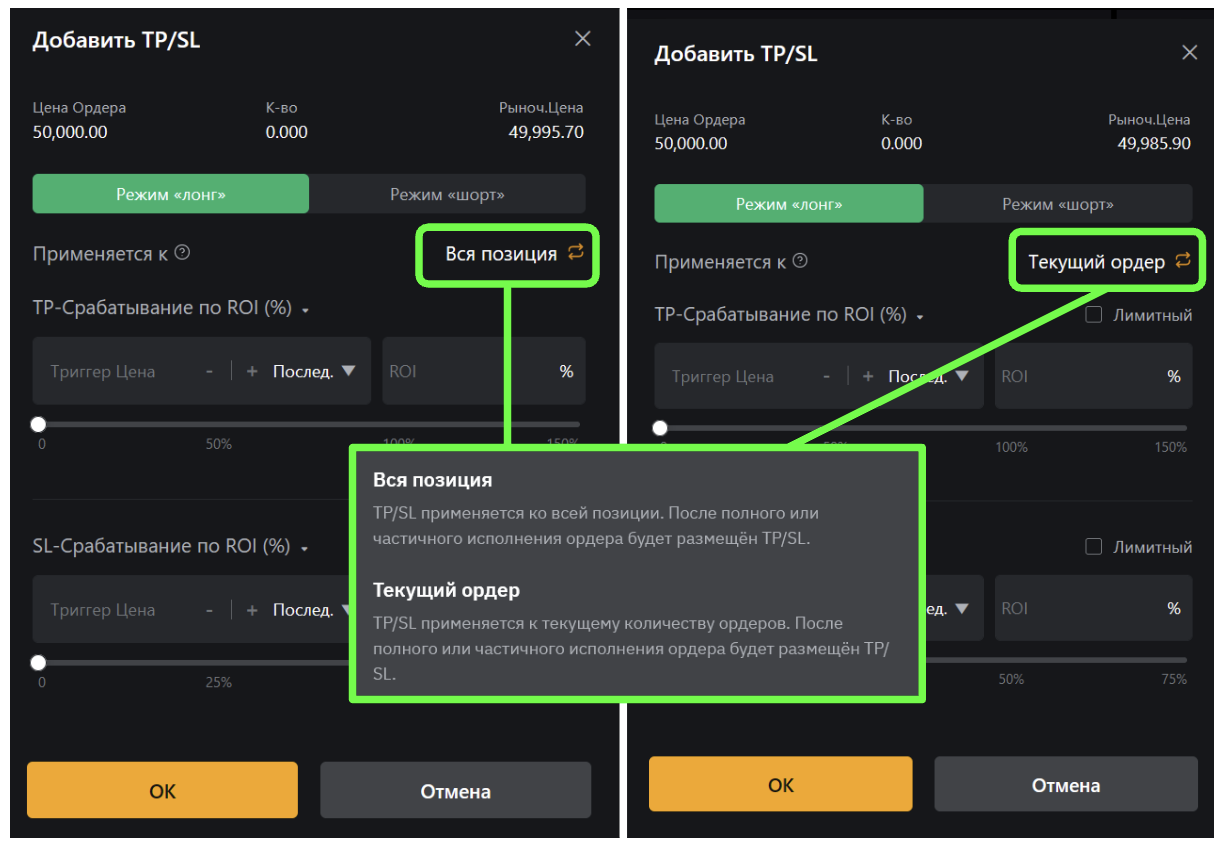
Task: Open 'Послед.' dropdown in left TP trigger field
Action: coord(314,371)
